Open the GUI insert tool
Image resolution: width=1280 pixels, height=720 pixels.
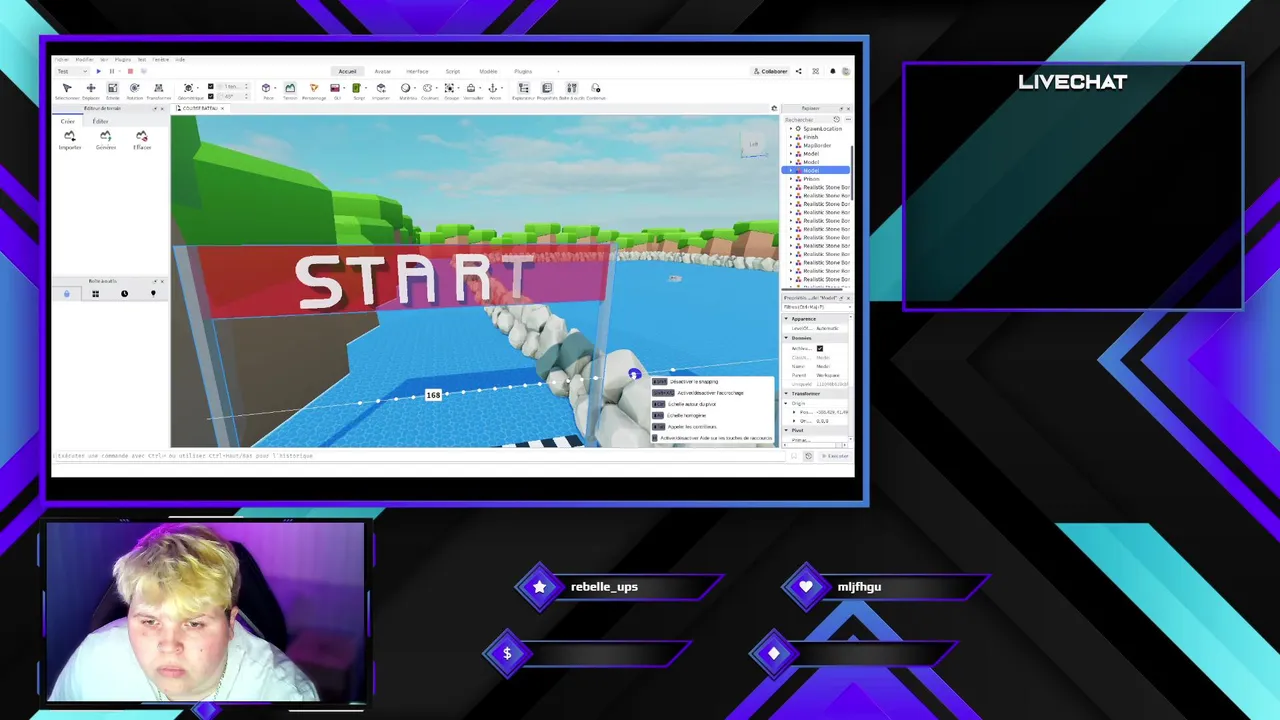335,88
